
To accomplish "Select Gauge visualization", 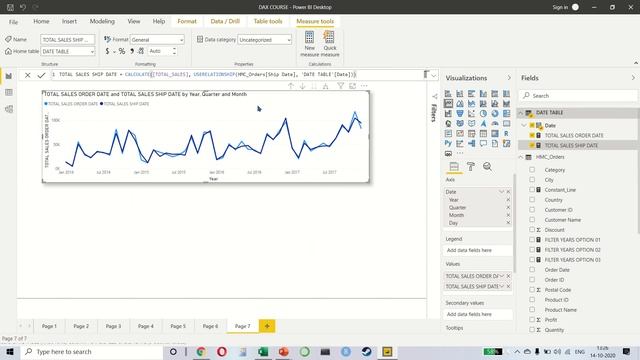I will coord(495,123).
